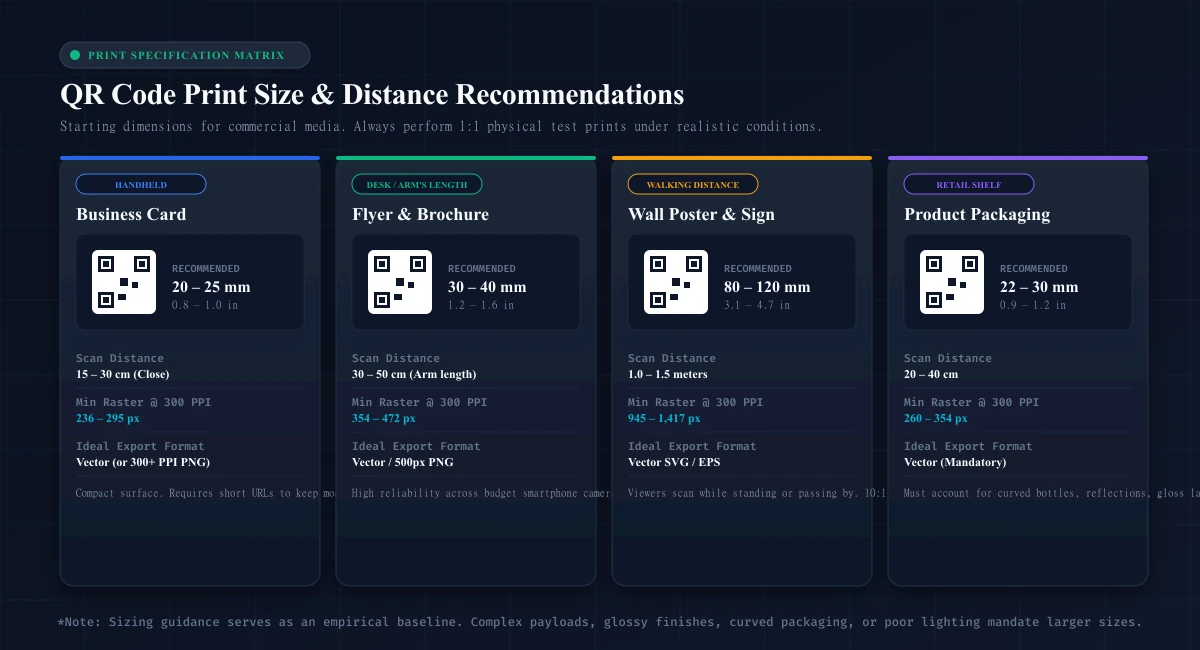The height and width of the screenshot is (650, 1200).
Task: Click the Flyer & Brochure QR code icon
Action: [x=400, y=282]
